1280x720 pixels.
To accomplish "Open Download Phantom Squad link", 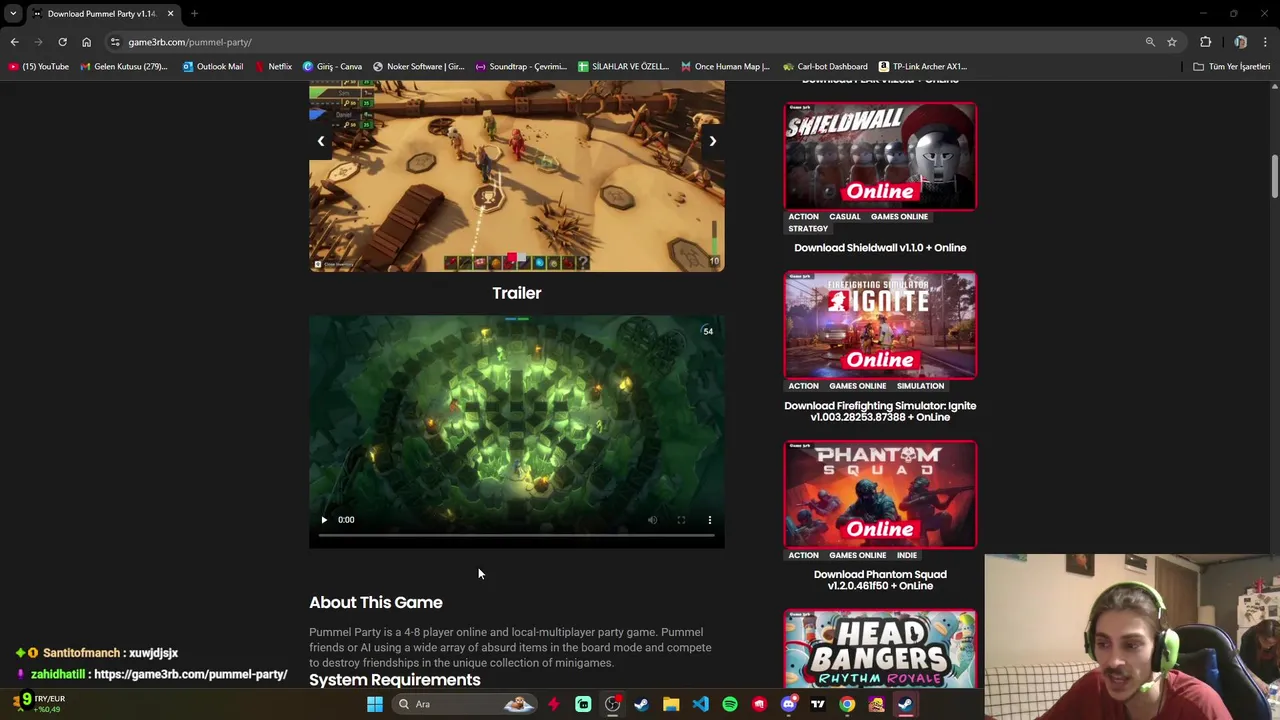I will click(880, 580).
